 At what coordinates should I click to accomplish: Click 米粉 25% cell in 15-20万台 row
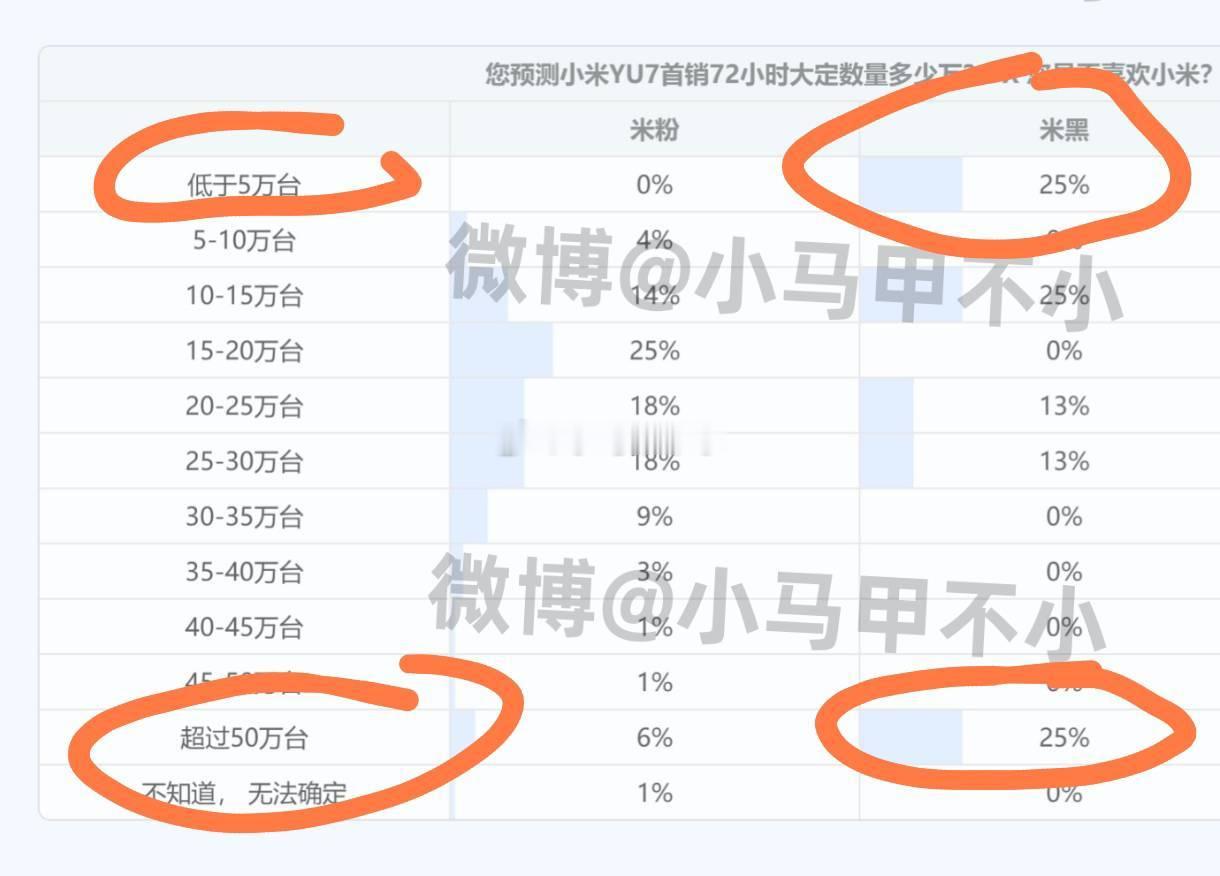[x=654, y=351]
